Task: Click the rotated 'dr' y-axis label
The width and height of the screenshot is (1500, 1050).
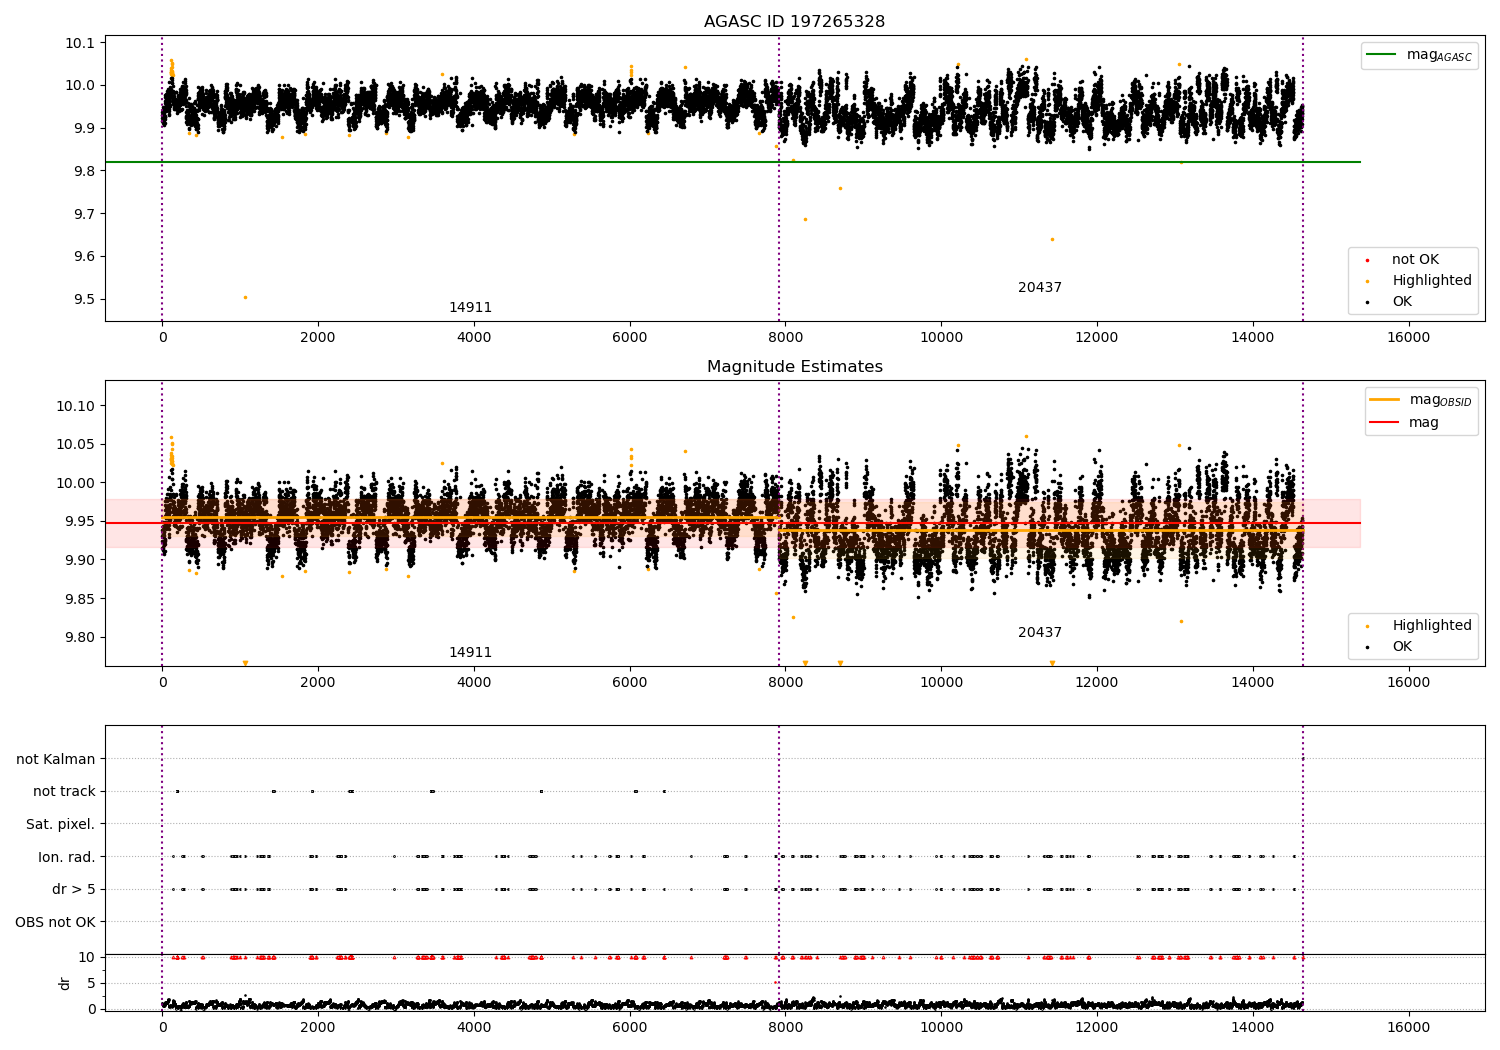Action: pyautogui.click(x=65, y=983)
